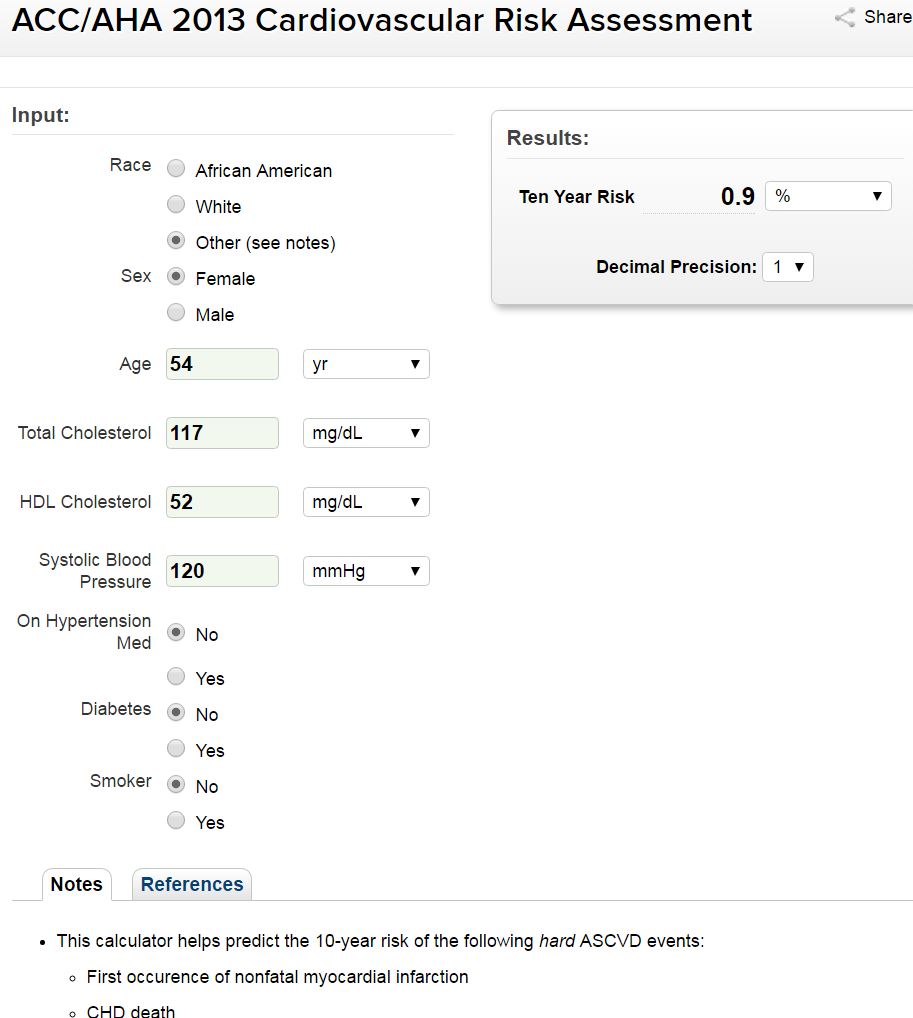
Task: Click the HDL Cholesterol input box
Action: (222, 502)
